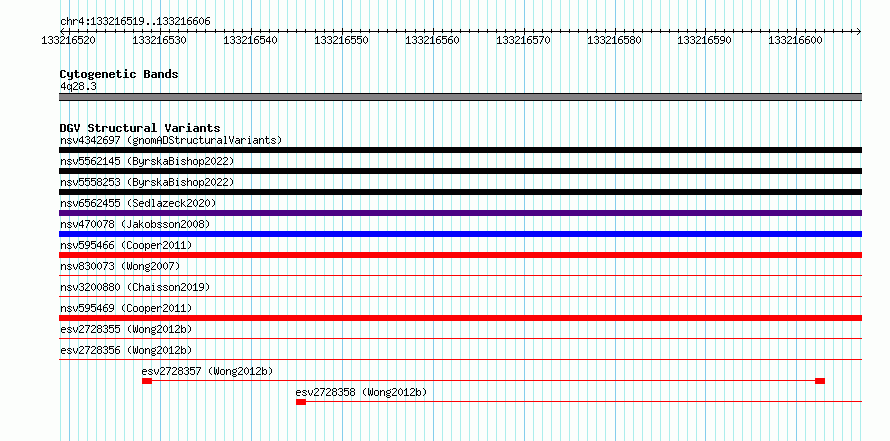Click ruler position 133216520

pos(69,40)
